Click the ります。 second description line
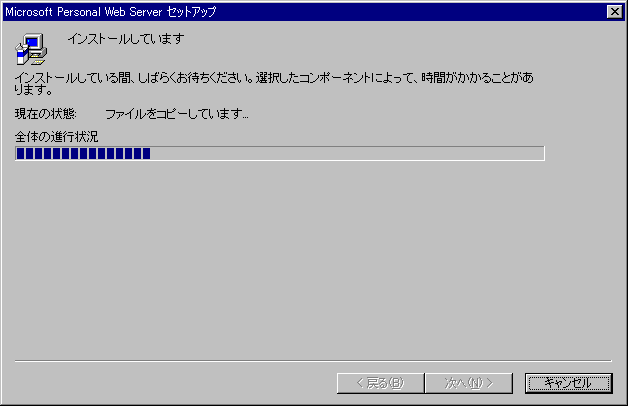628x406 pixels. point(34,90)
